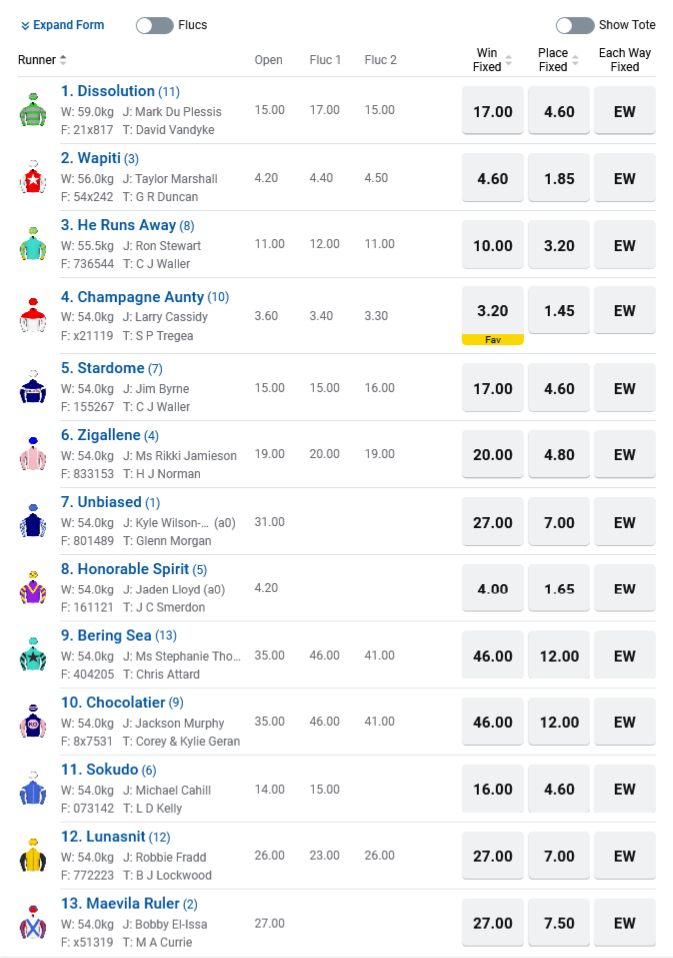Viewport: 673px width, 958px height.
Task: Click Maevila Ruler's red cross silk icon
Action: tap(33, 923)
